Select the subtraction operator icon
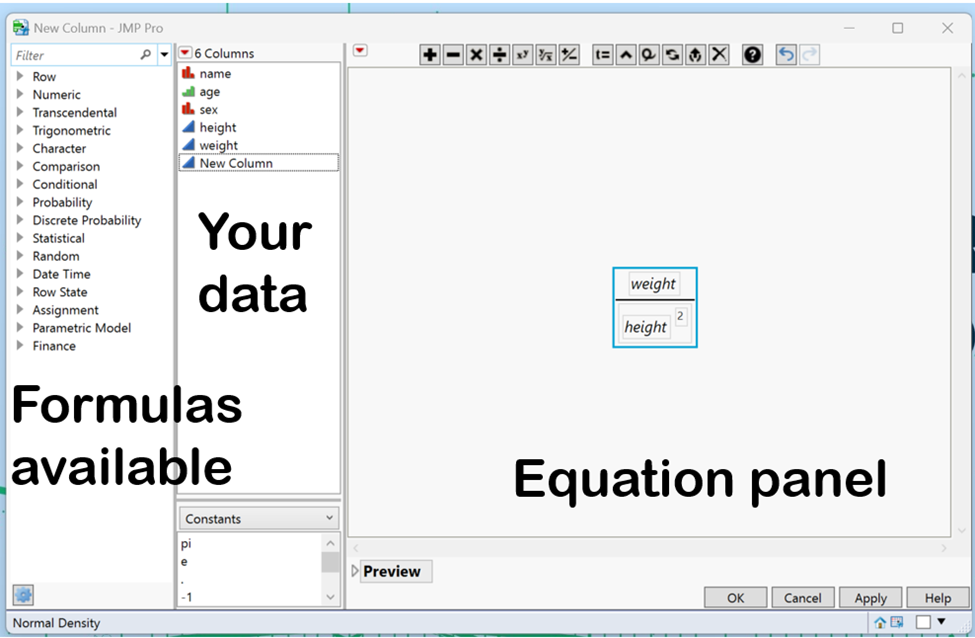The image size is (975, 638). tap(453, 54)
